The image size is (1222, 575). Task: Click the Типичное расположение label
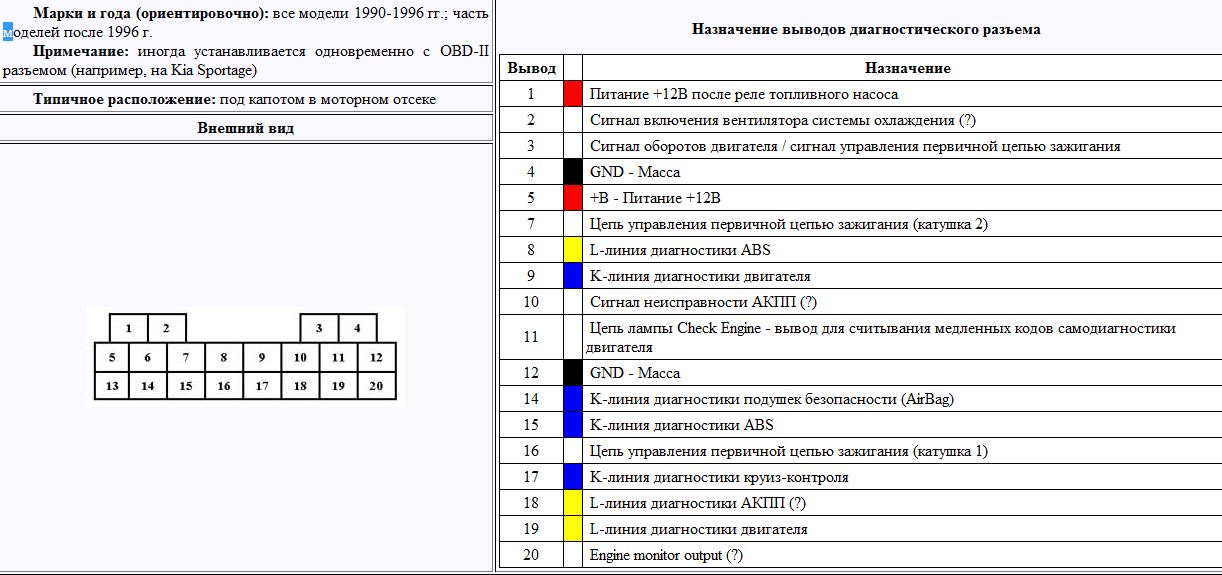click(x=124, y=99)
